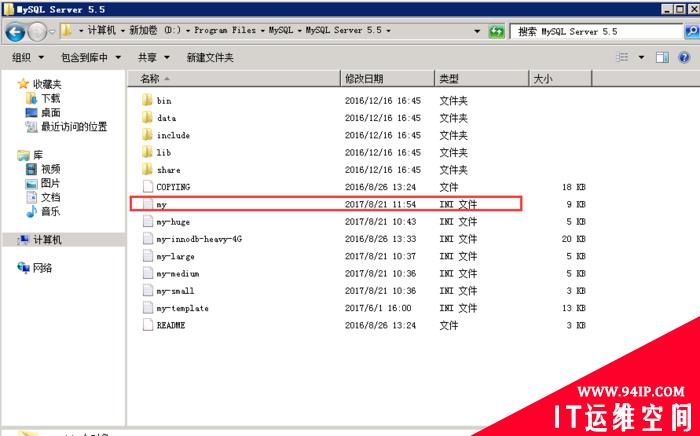This screenshot has width=700, height=436.
Task: Select 网络 network in navigation pane
Action: click(x=35, y=268)
